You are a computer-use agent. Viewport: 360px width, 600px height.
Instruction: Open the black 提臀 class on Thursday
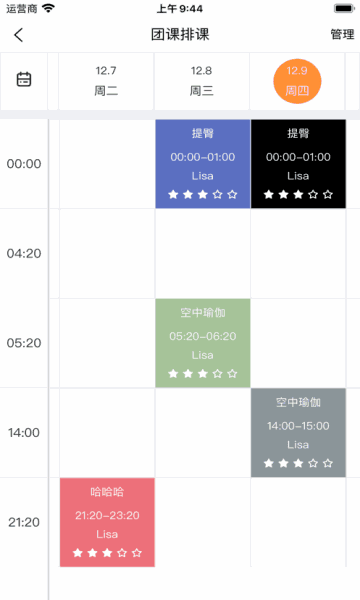click(298, 164)
